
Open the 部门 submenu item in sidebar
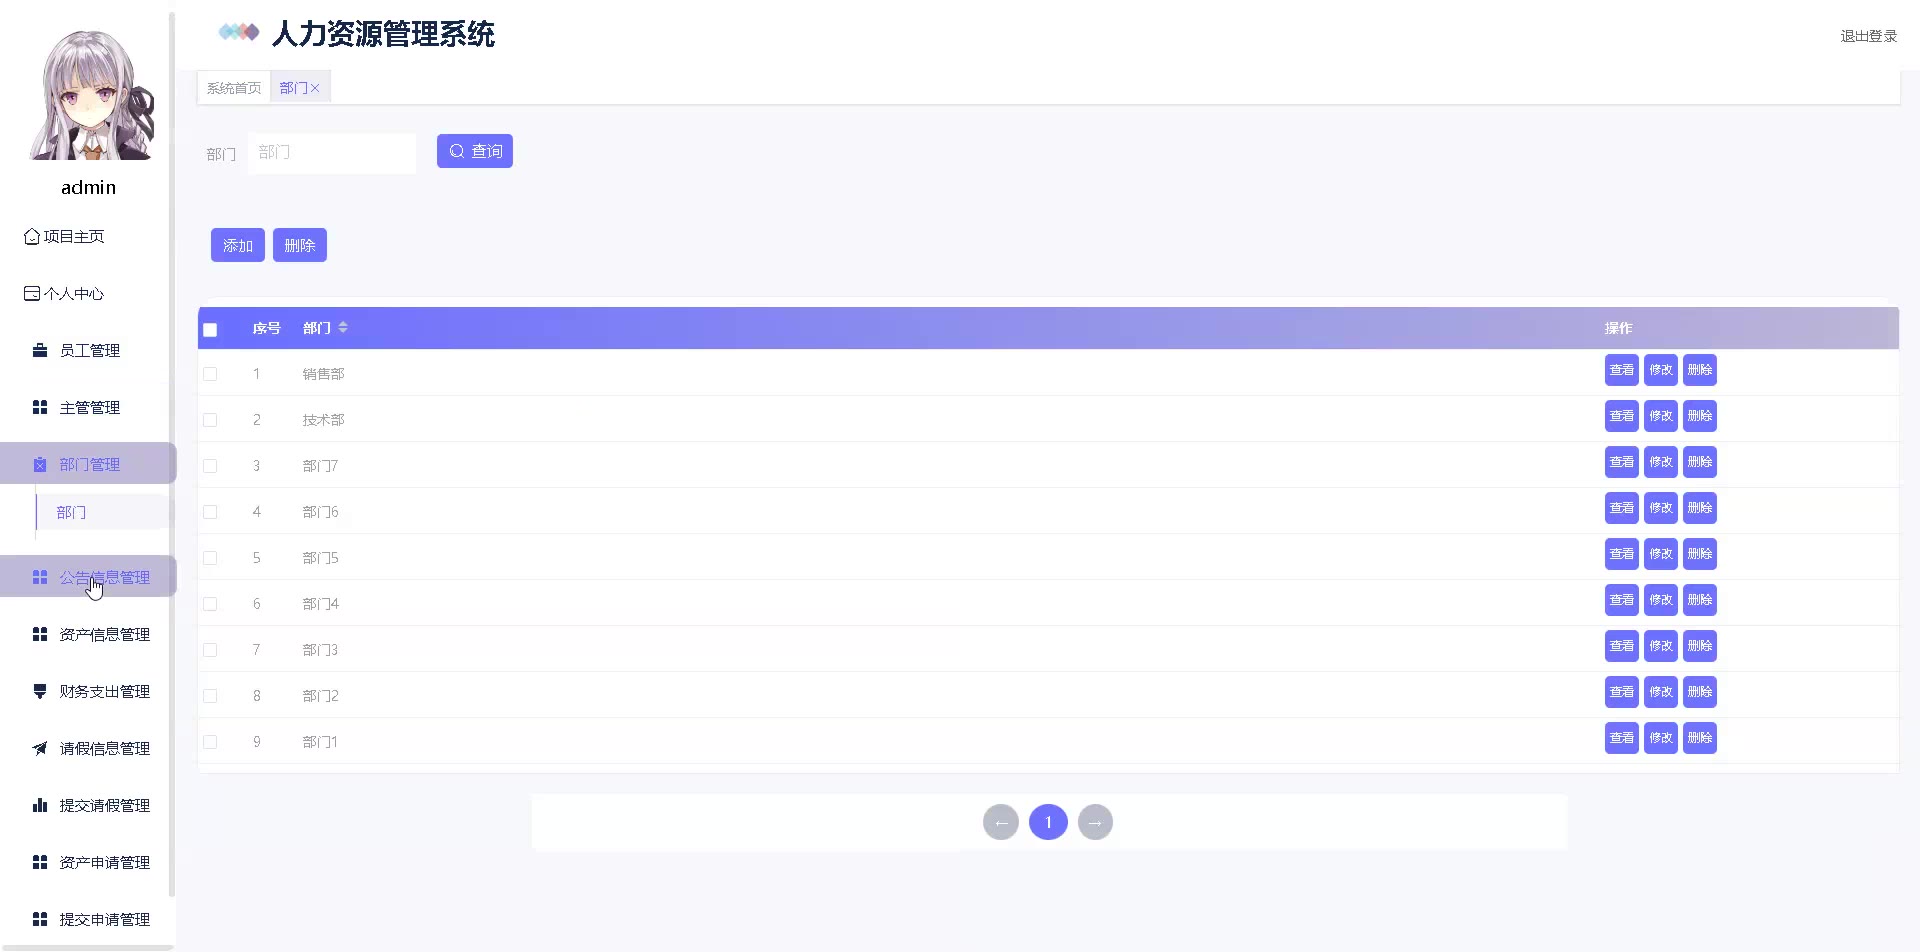[72, 512]
